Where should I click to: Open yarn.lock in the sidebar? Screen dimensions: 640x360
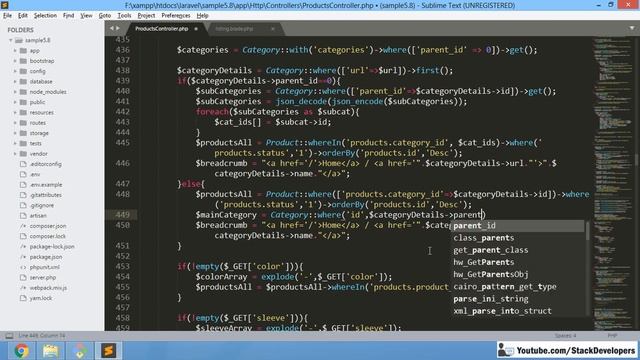point(40,298)
